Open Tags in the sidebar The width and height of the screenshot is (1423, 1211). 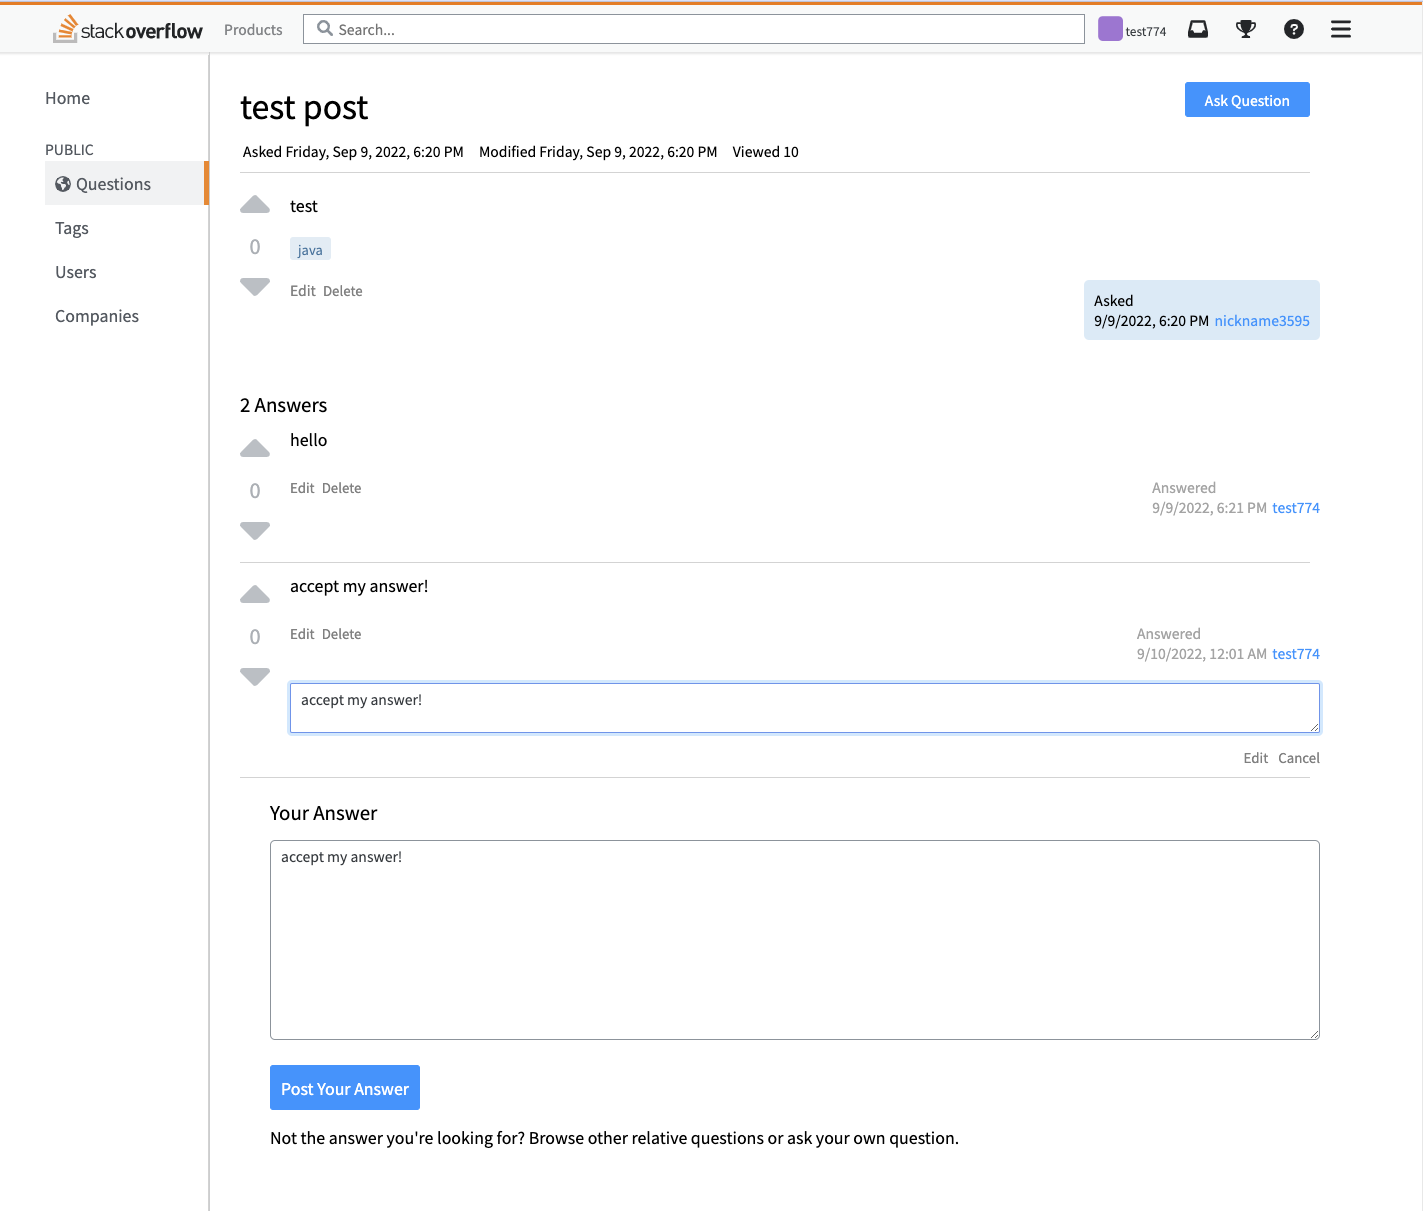point(72,228)
